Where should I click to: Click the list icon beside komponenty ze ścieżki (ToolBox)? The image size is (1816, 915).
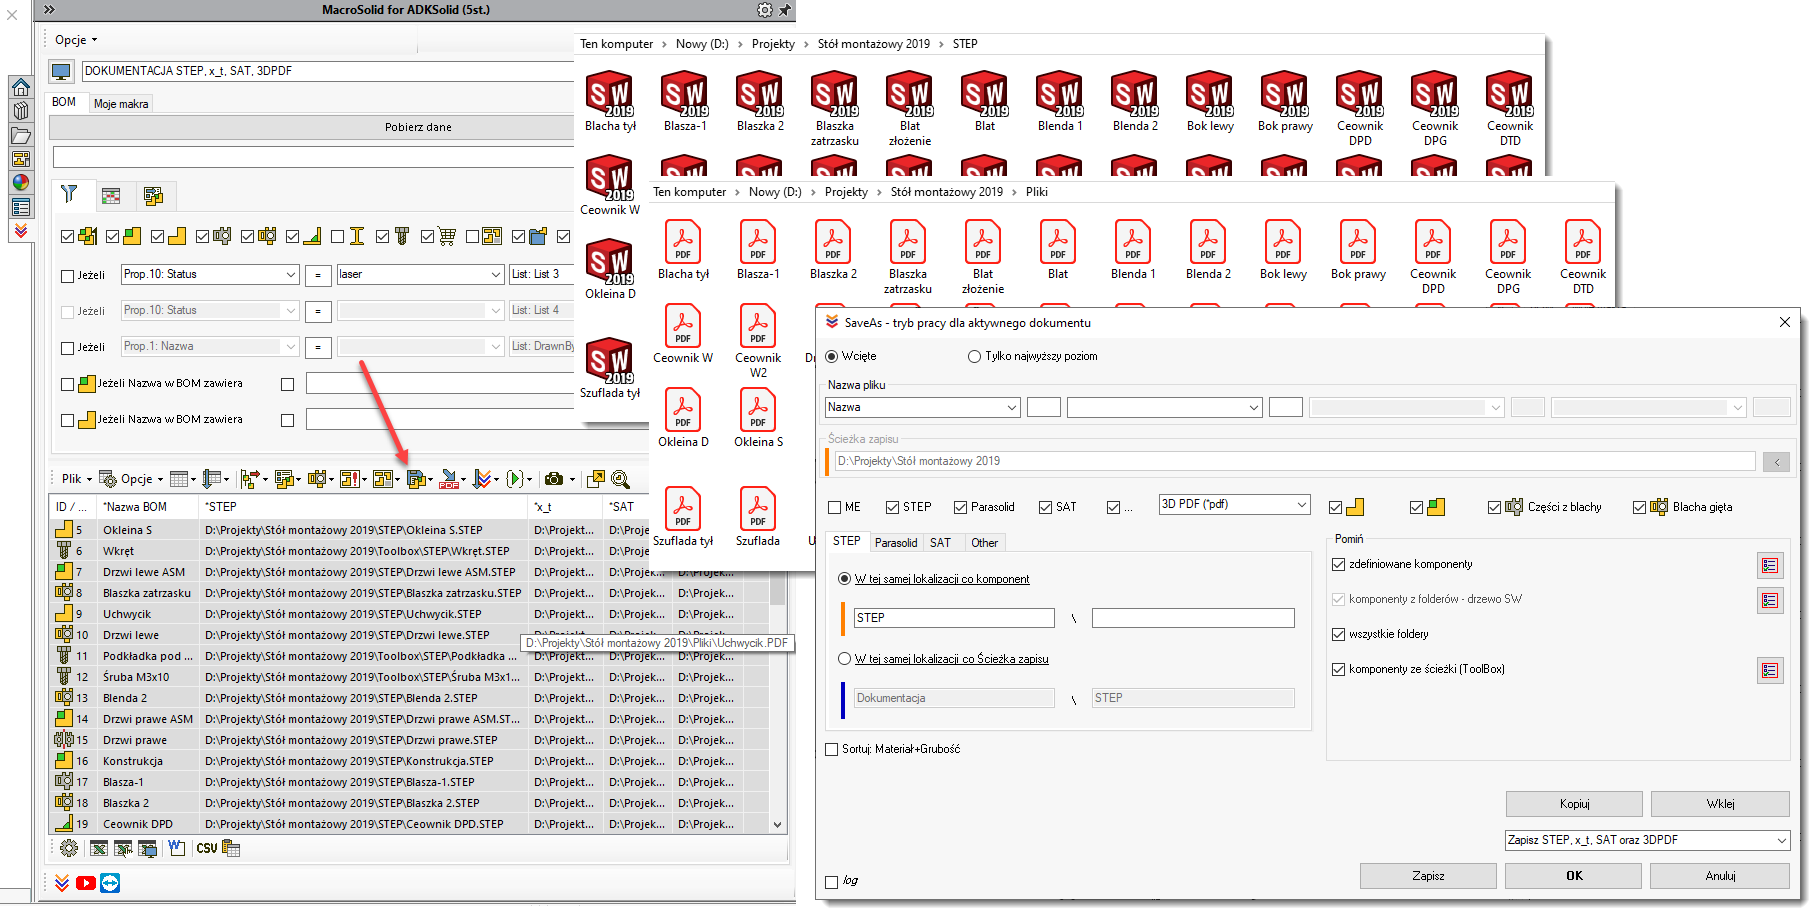coord(1770,671)
